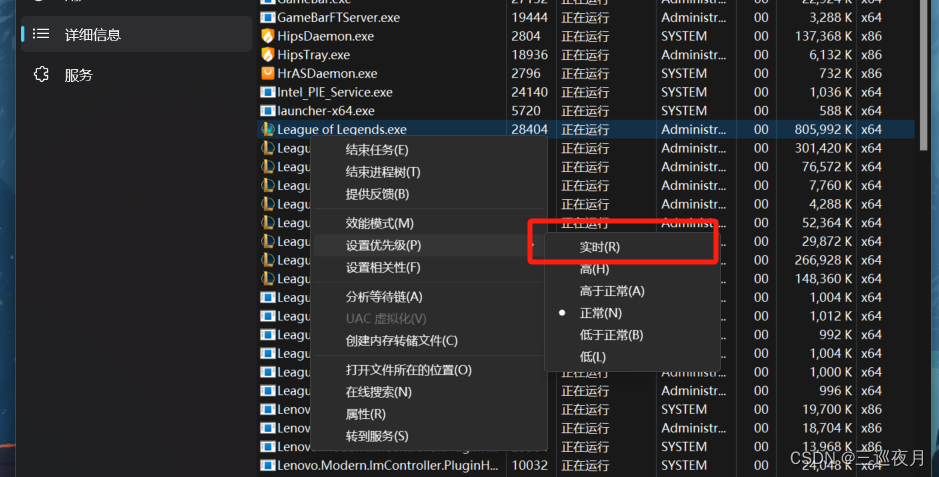Click League icon on 148,360 K row

(268, 279)
